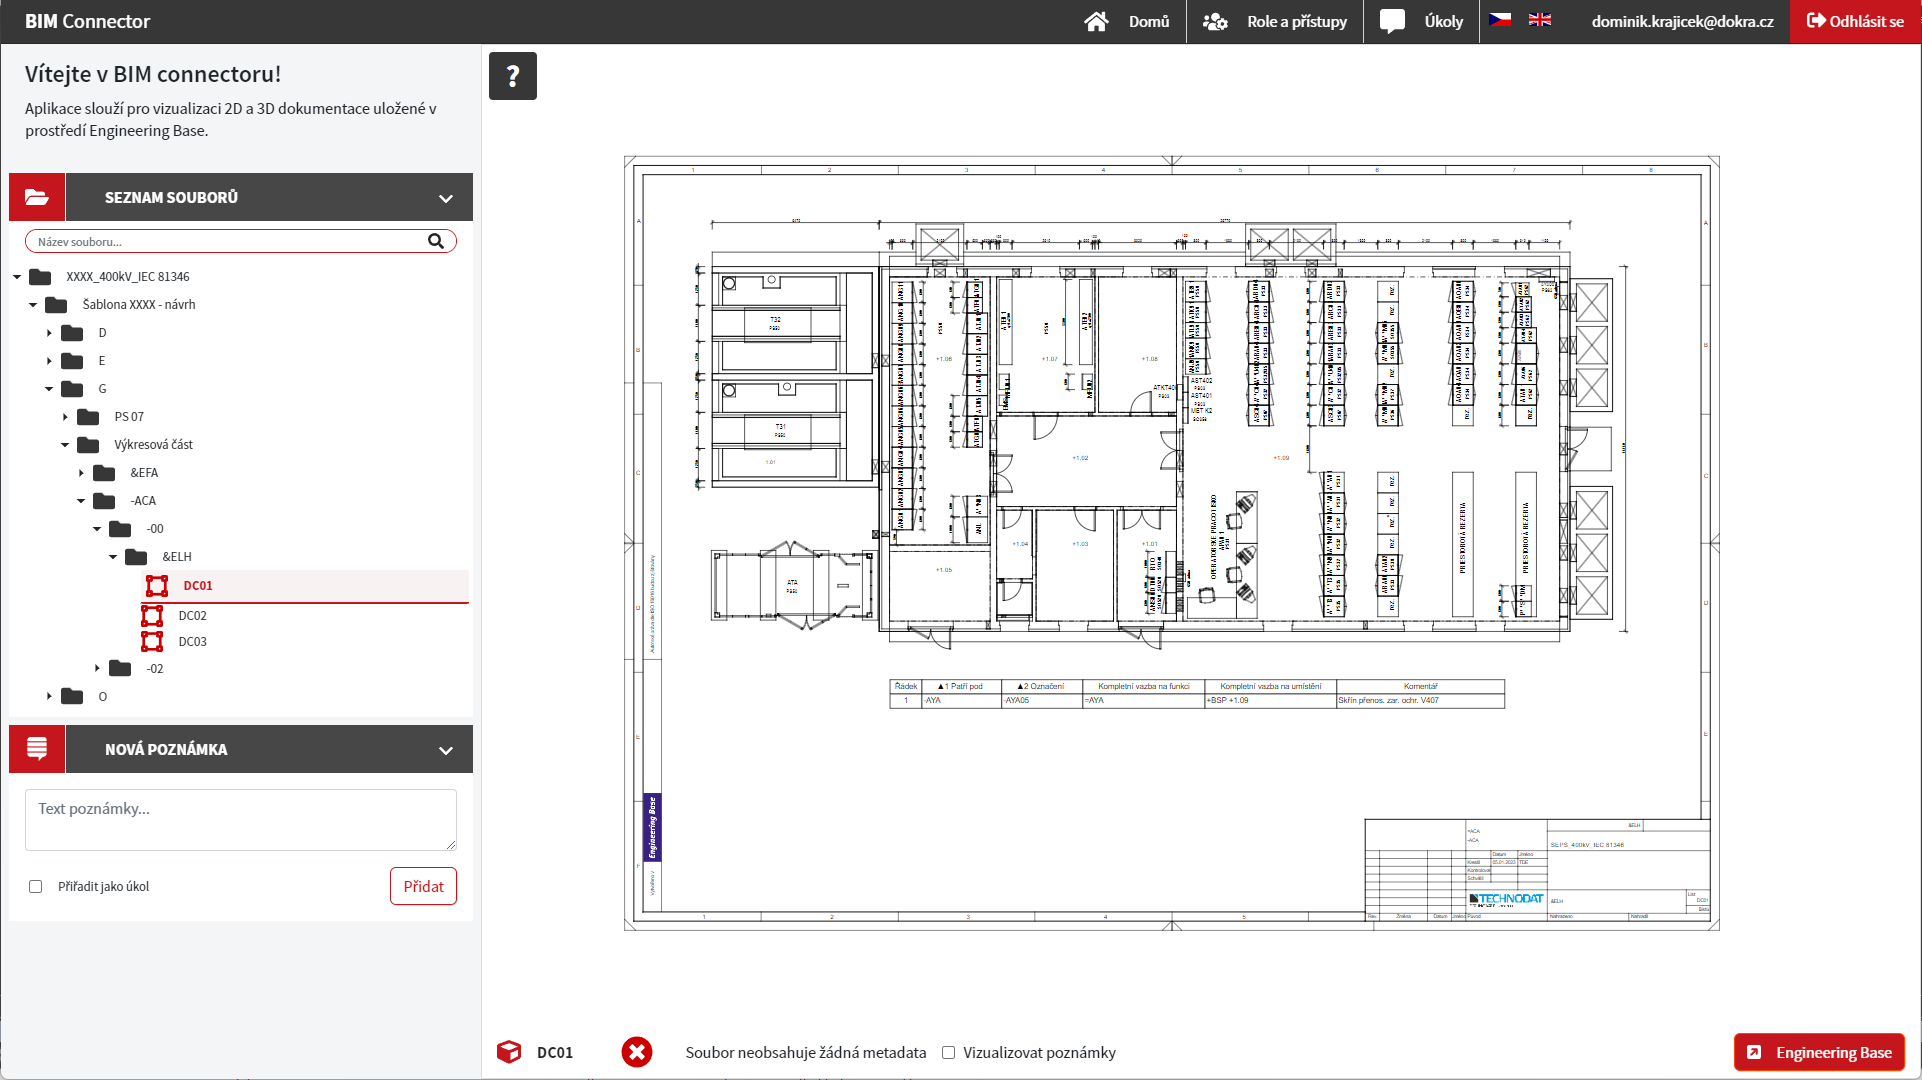Collapse the Seznam souborů panel chevron
Viewport: 1922px width, 1080px height.
[x=446, y=198]
